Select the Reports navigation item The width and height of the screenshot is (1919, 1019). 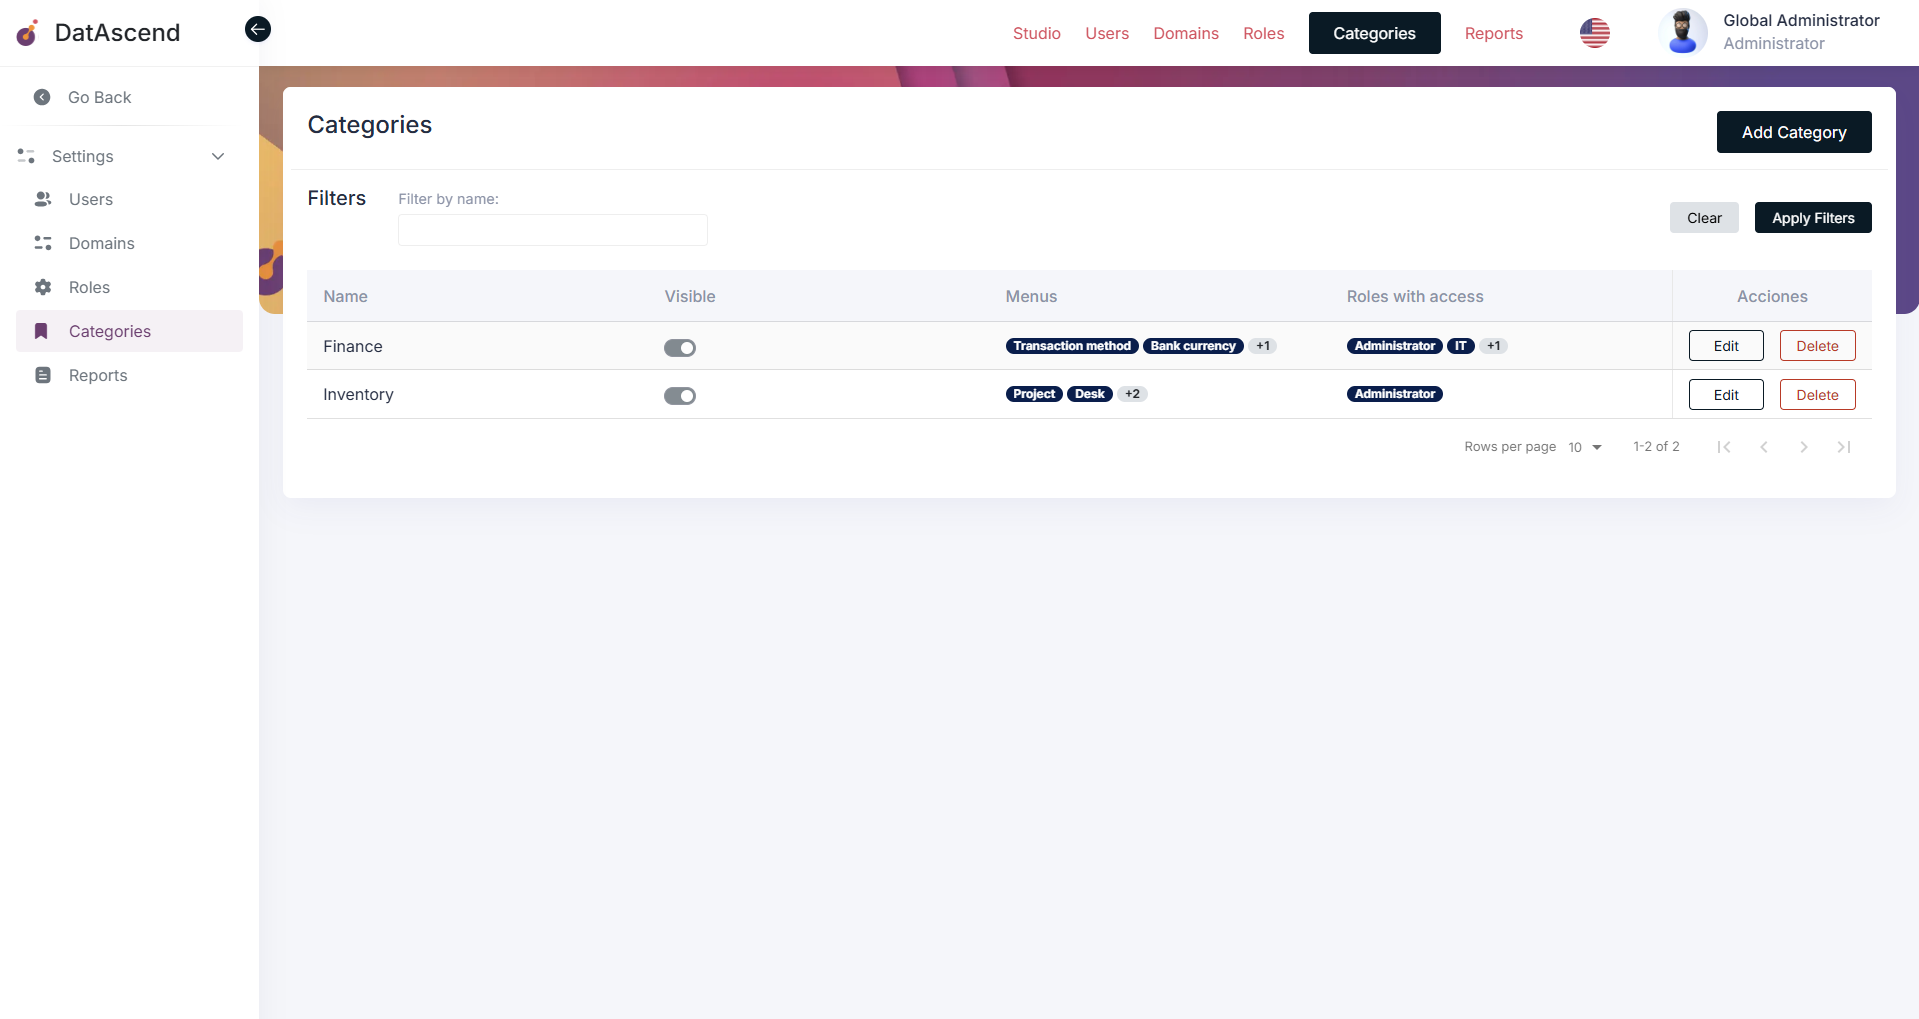click(1493, 33)
